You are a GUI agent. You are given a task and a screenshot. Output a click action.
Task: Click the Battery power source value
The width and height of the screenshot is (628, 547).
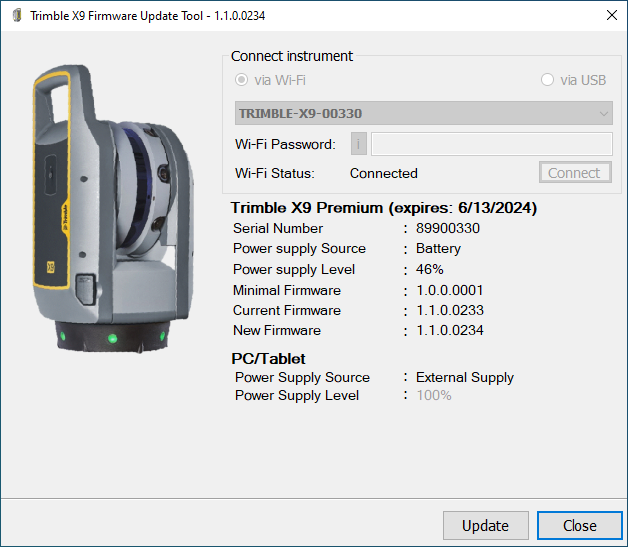click(438, 249)
